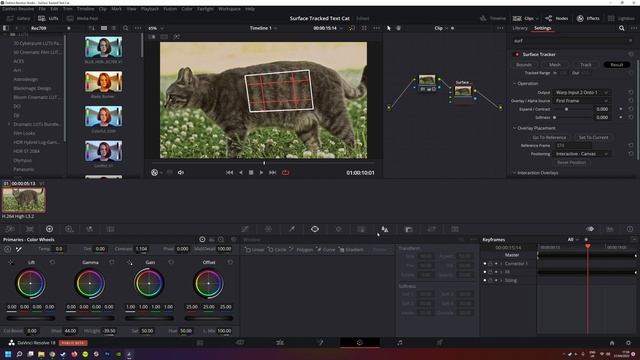Viewport: 640px width, 360px height.
Task: Open Positioning dropdown Interactive - Canvas
Action: [x=582, y=154]
